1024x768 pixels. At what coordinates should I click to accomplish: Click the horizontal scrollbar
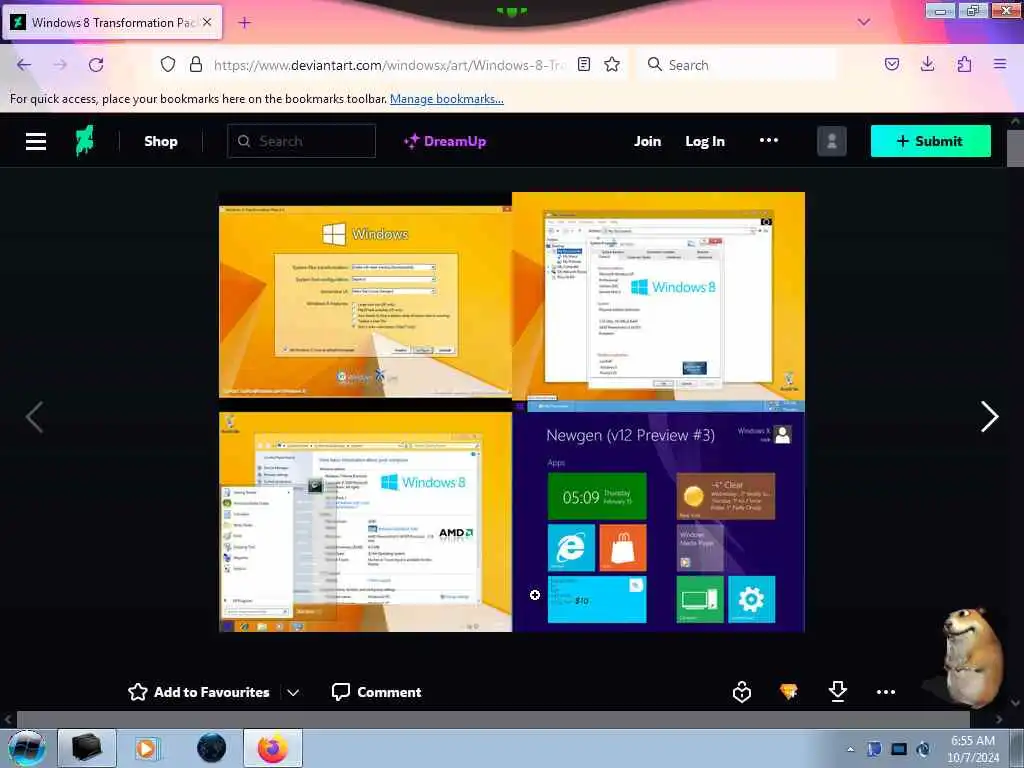pyautogui.click(x=493, y=719)
